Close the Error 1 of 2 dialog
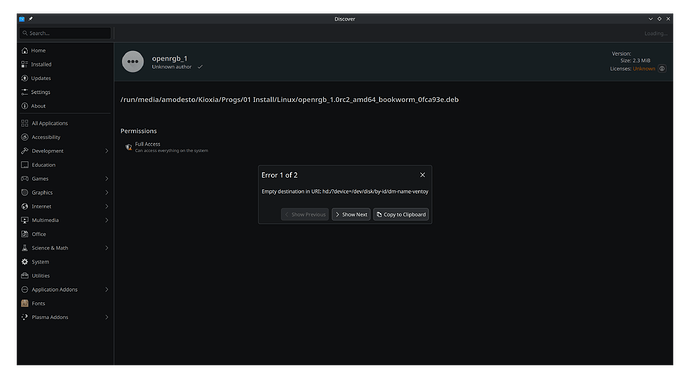 (x=422, y=175)
